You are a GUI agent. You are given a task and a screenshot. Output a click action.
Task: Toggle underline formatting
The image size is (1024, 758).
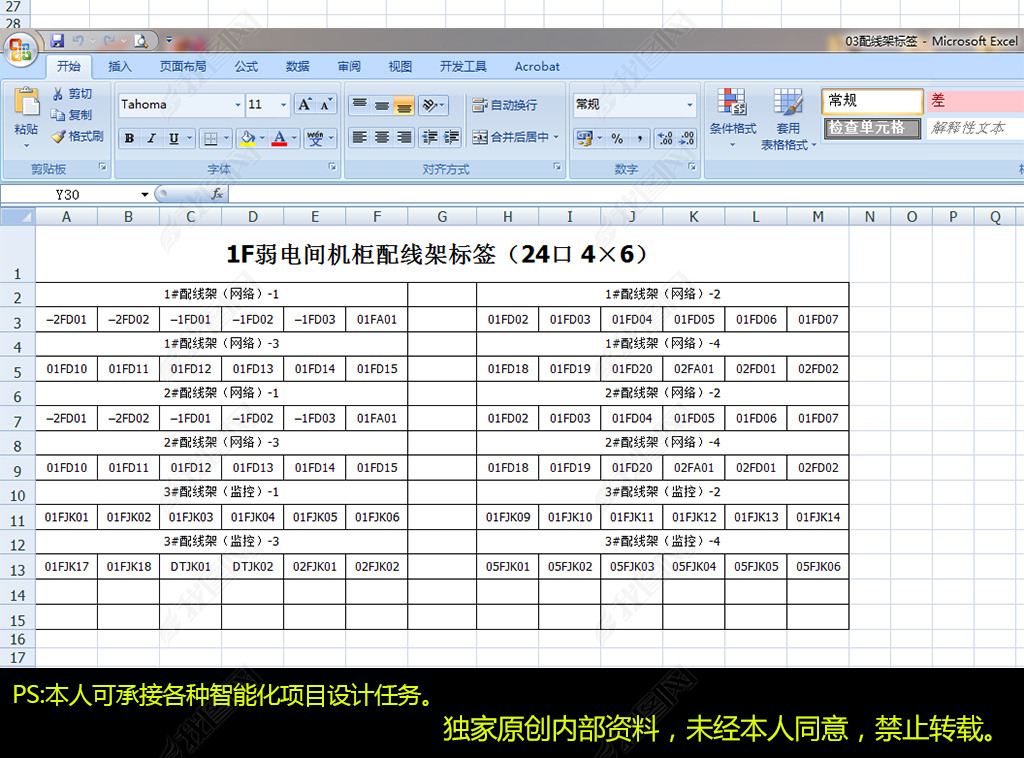173,138
